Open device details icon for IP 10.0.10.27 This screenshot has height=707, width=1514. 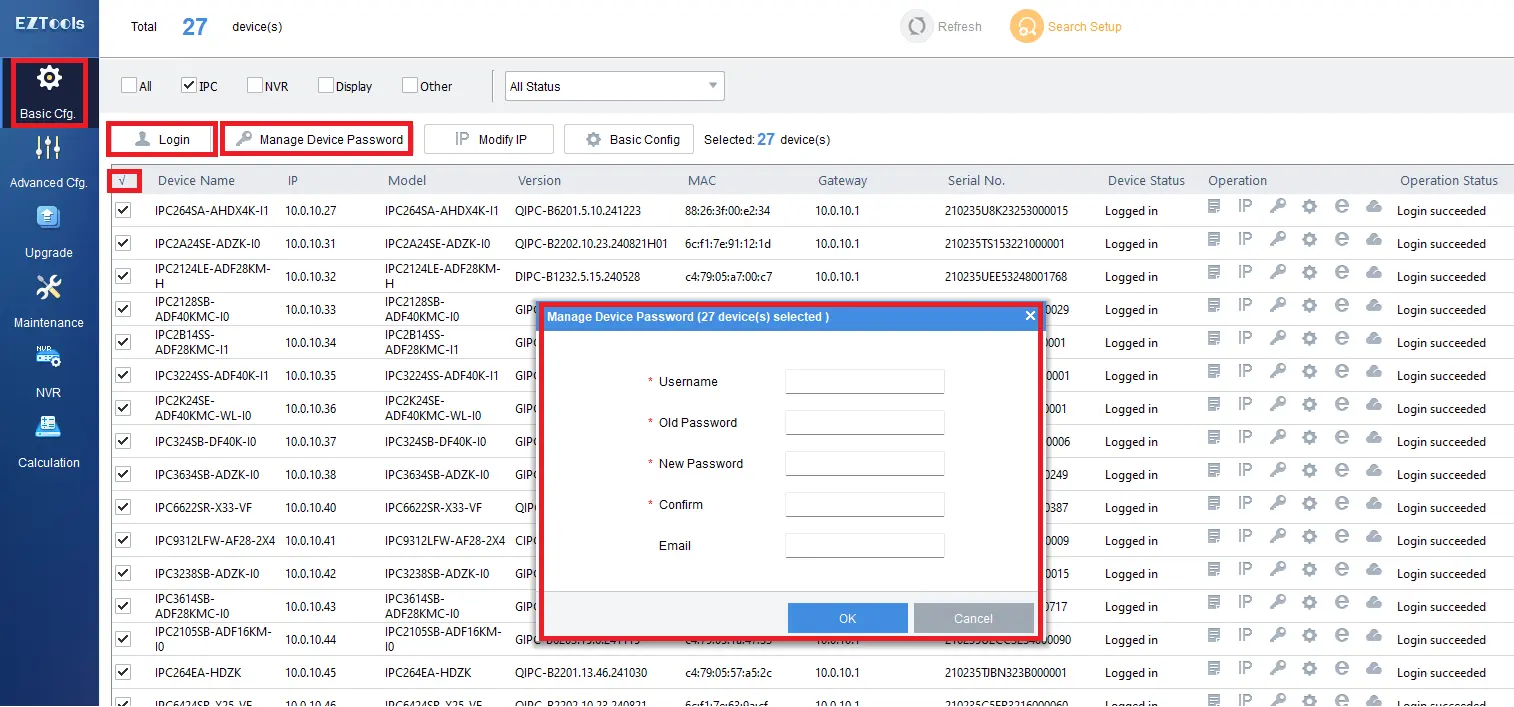[x=1214, y=207]
